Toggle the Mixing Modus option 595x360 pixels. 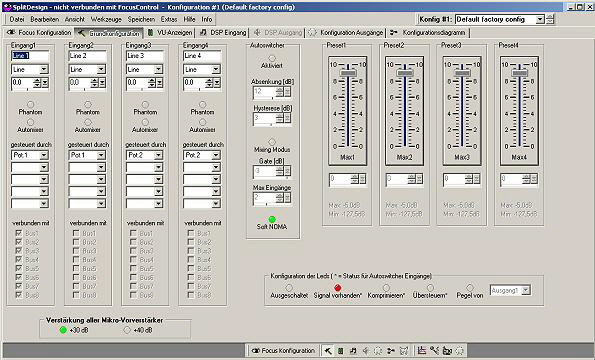click(x=272, y=142)
